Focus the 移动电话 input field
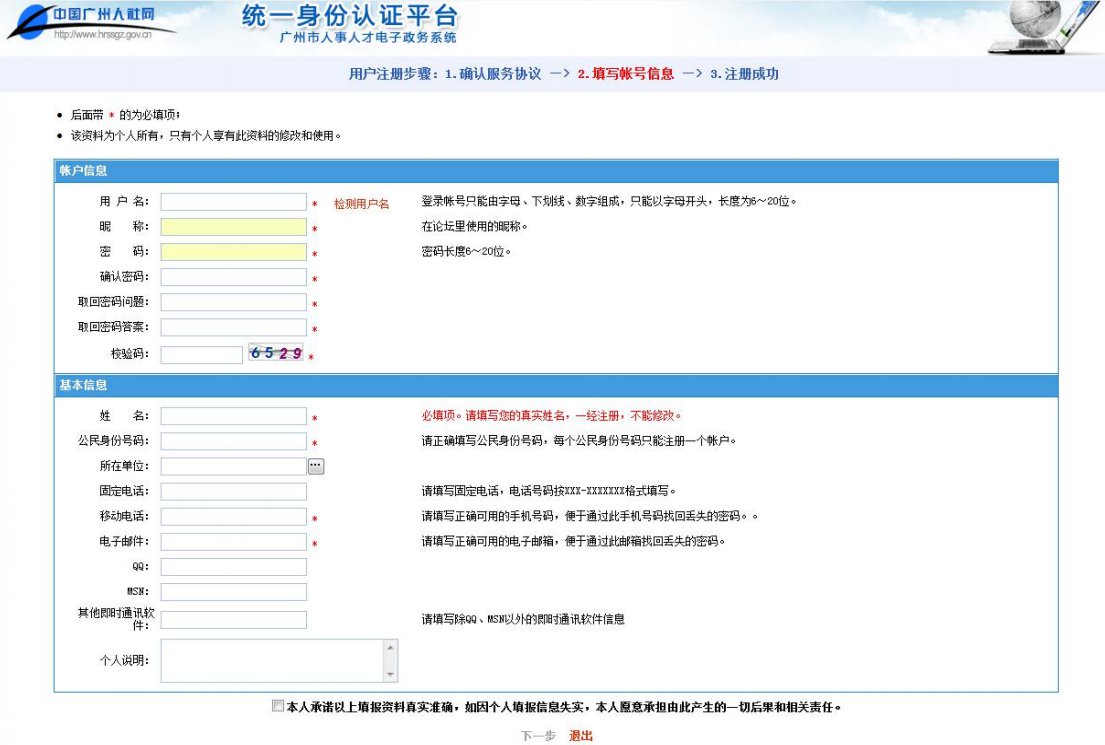Viewport: 1105px width, 745px height. pos(233,517)
